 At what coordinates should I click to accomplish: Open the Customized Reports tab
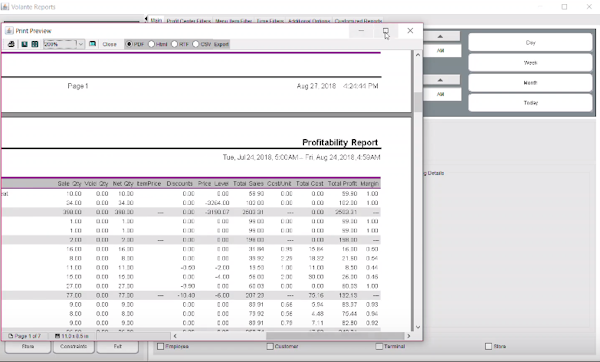pos(359,21)
